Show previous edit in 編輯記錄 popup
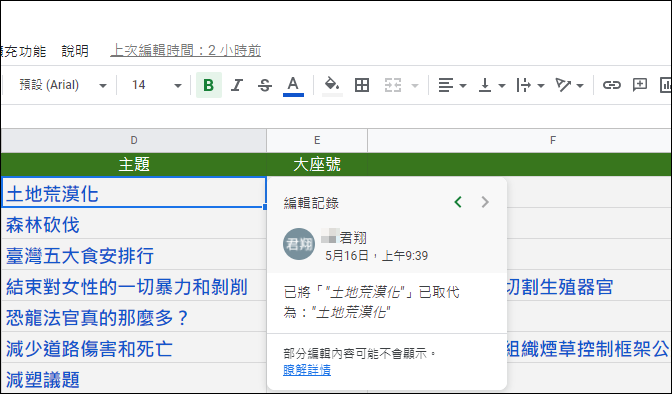Viewport: 672px width, 394px height. click(458, 202)
